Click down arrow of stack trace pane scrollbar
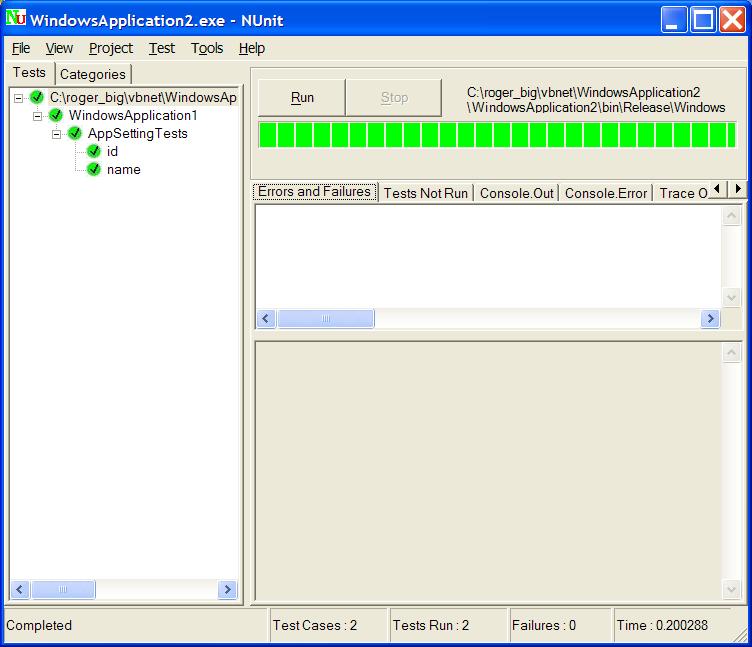Screen dimensions: 752x647 (731, 589)
